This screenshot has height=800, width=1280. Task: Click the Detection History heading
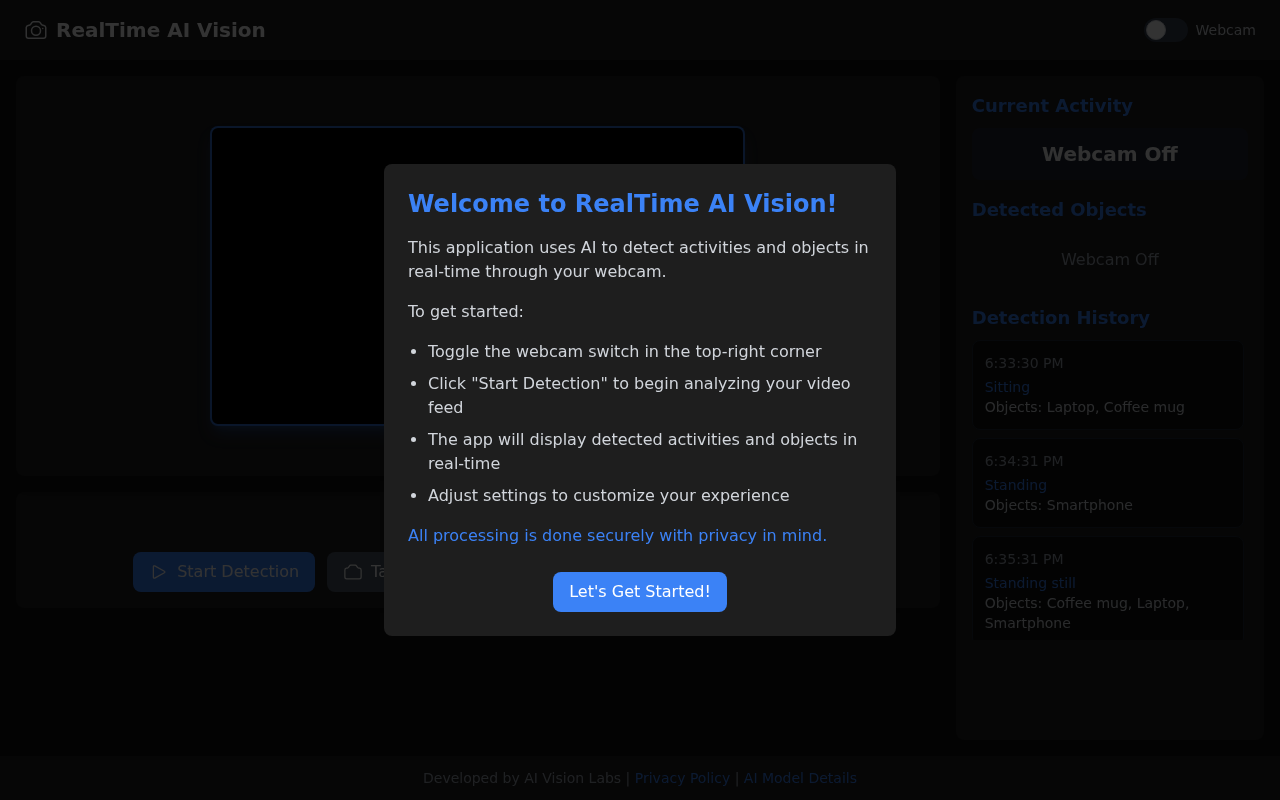pyautogui.click(x=1060, y=318)
